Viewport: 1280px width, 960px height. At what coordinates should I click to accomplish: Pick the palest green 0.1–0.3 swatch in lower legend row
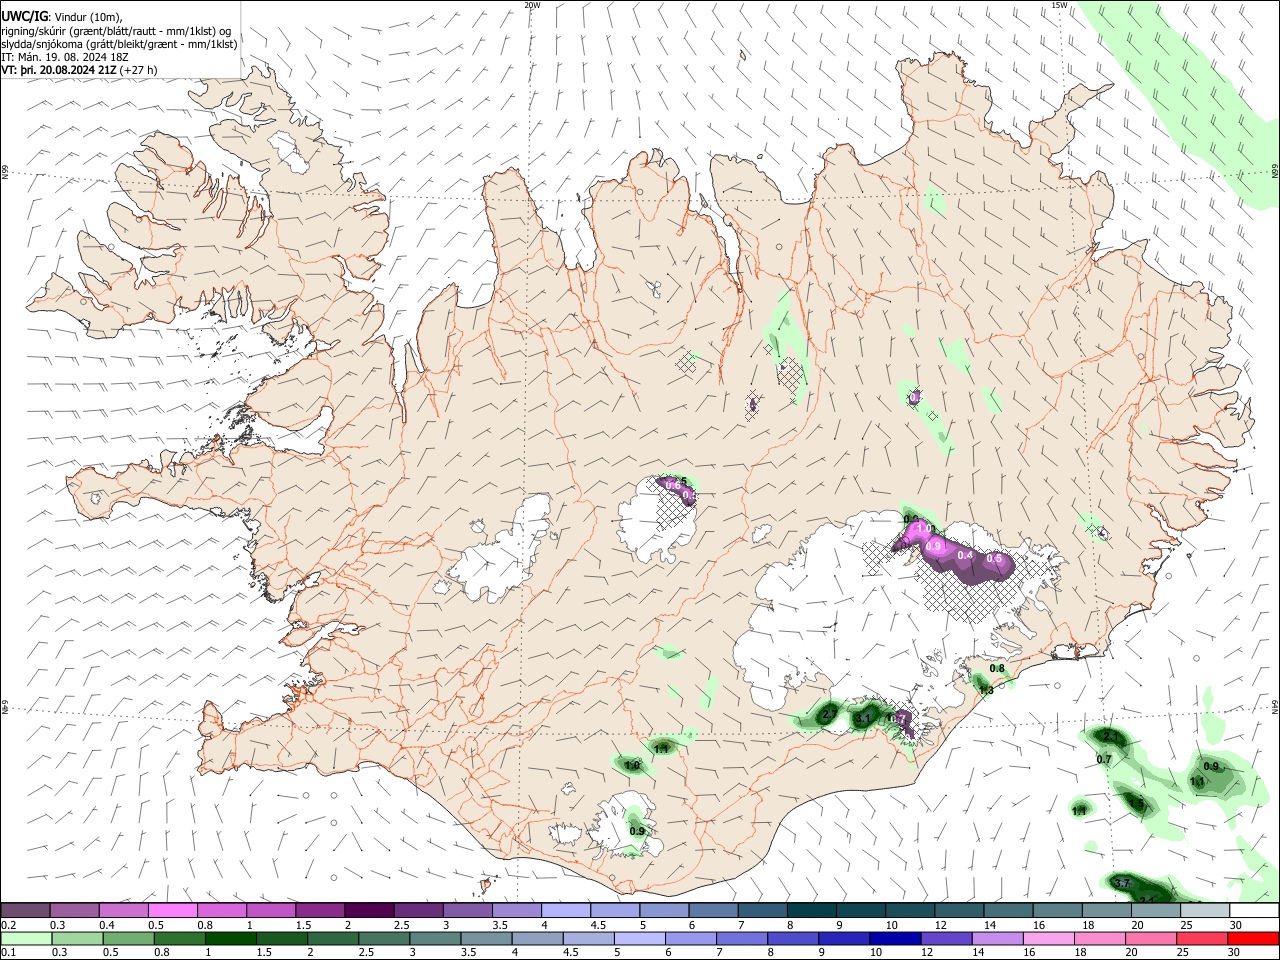coord(26,939)
